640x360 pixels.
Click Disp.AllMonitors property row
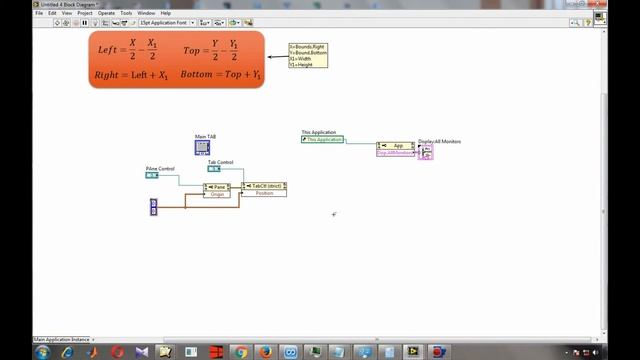(x=396, y=153)
